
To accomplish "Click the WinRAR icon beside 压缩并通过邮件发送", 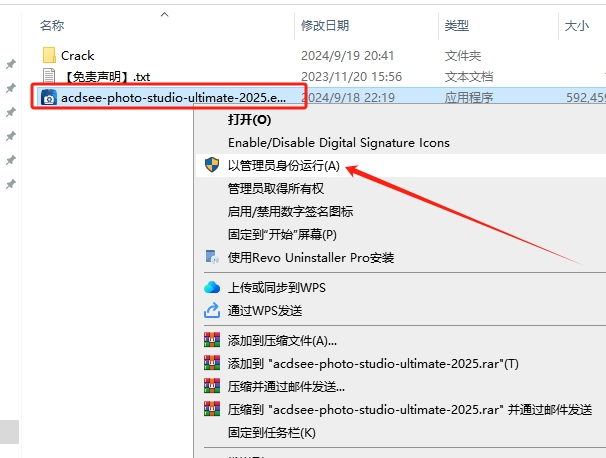I will pos(212,386).
